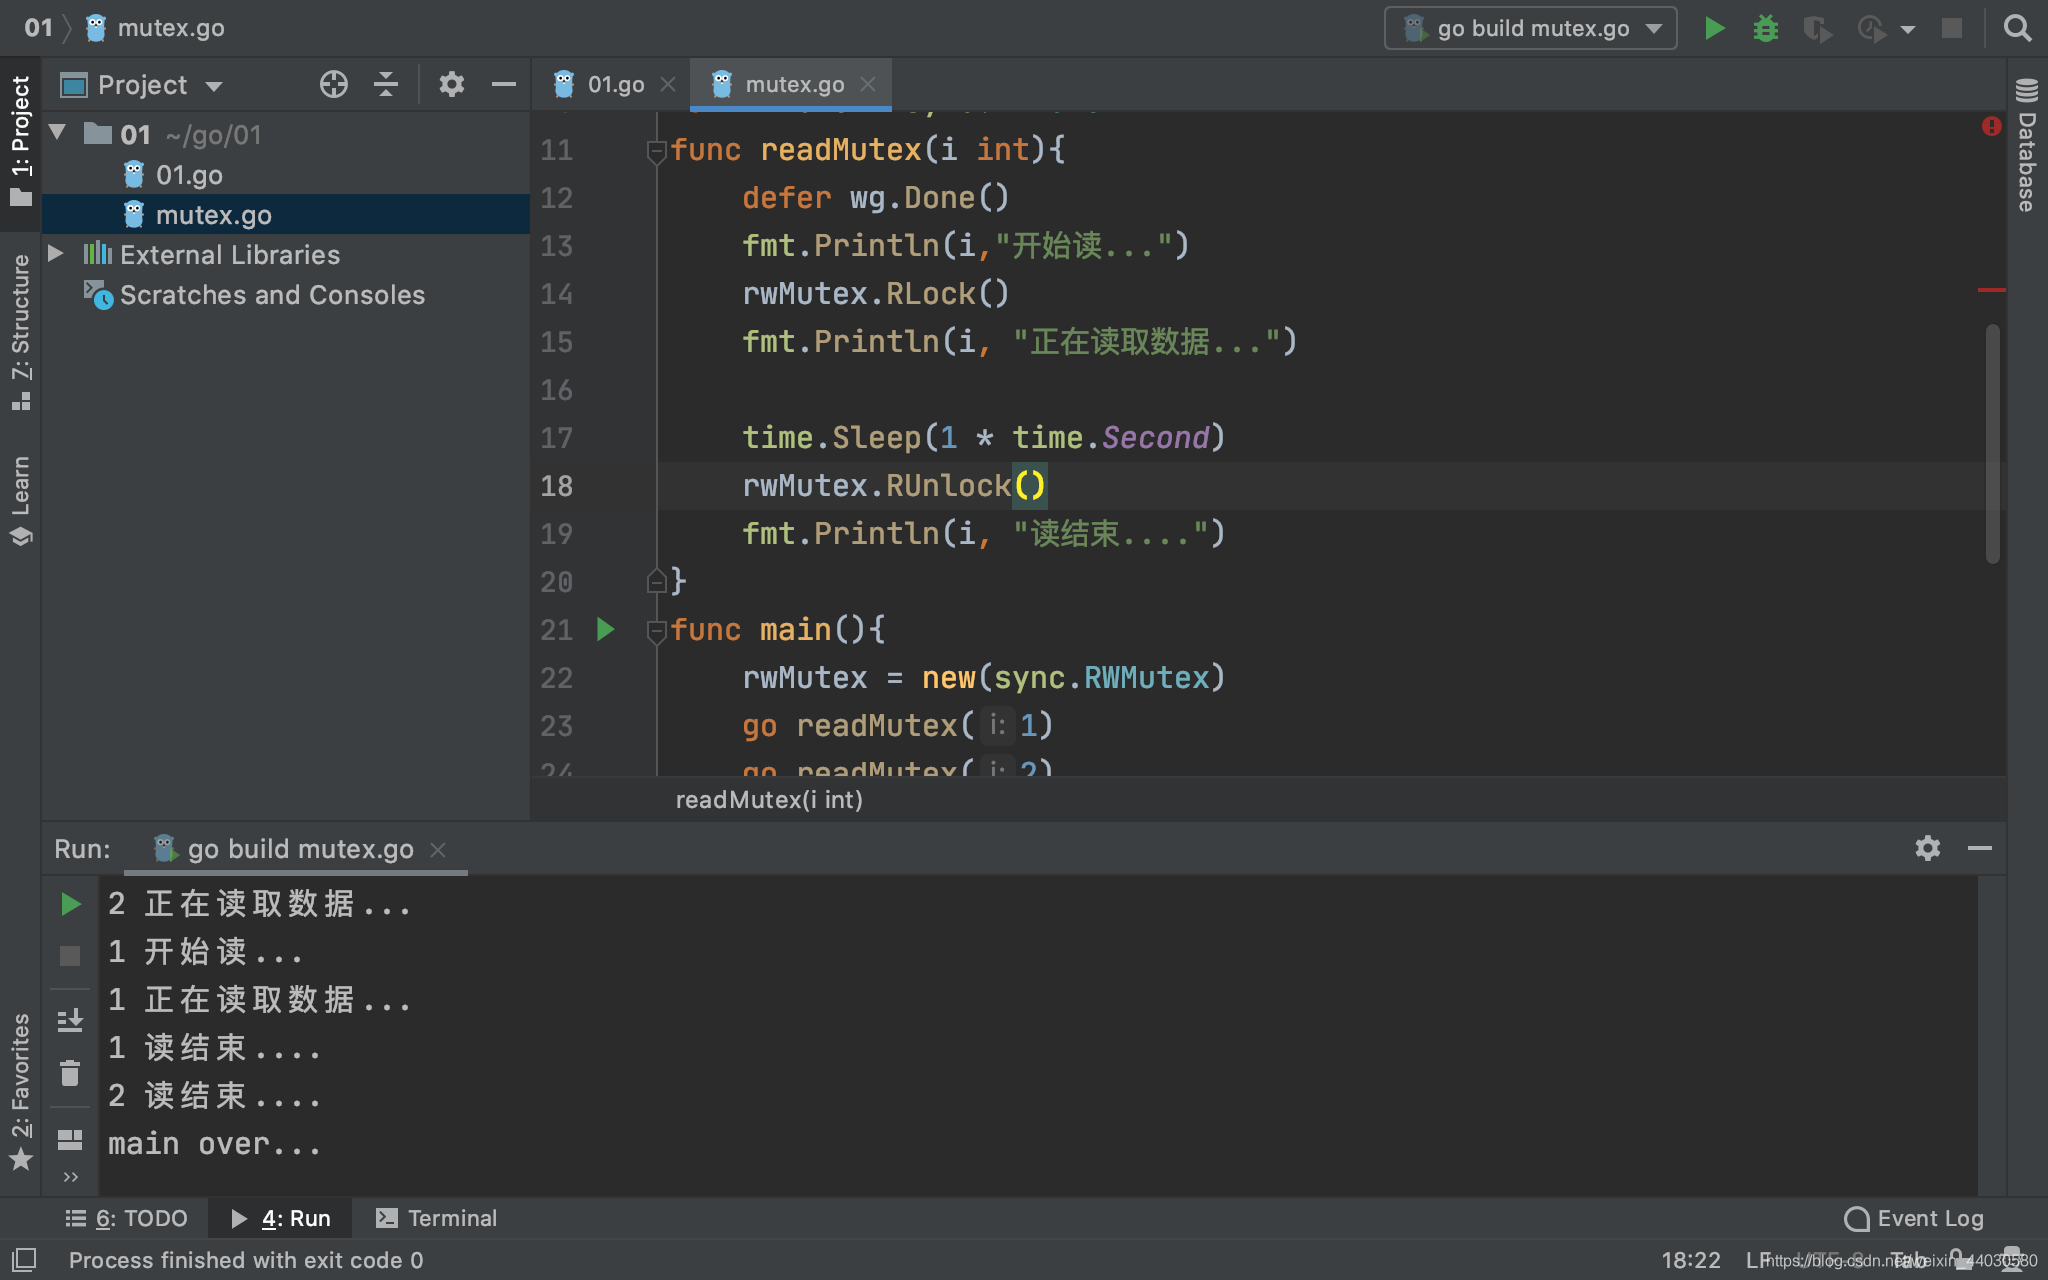This screenshot has width=2048, height=1280.
Task: Click line number 16 in the gutter
Action: (557, 390)
